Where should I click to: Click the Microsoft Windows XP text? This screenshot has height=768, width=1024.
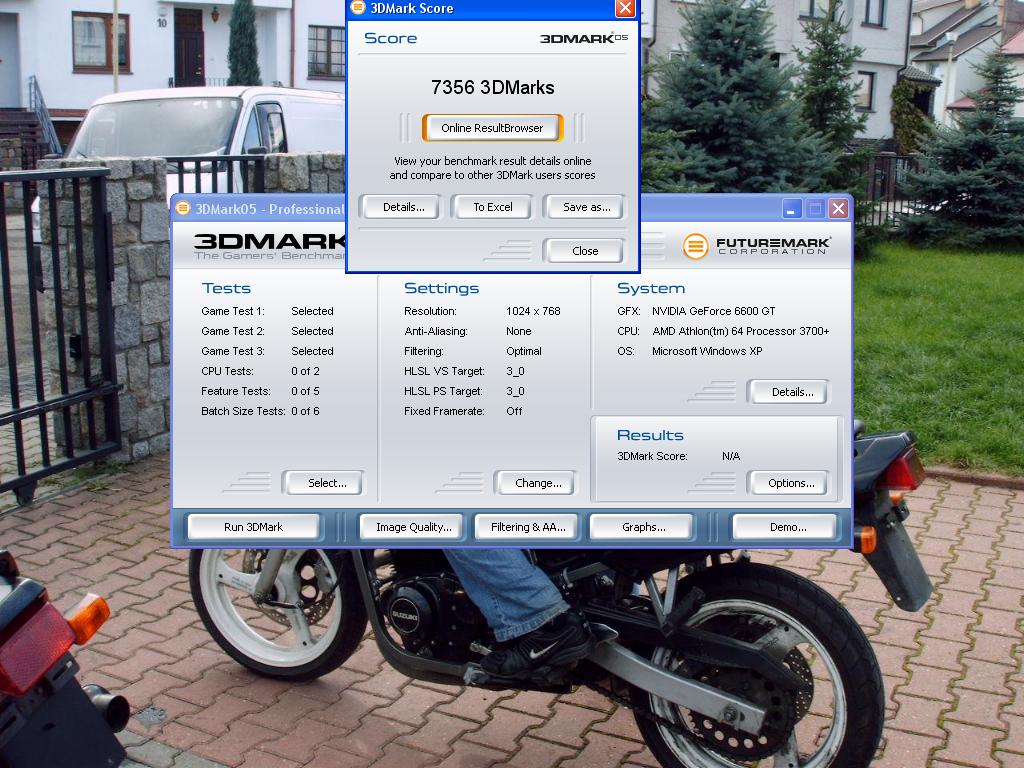pyautogui.click(x=707, y=351)
